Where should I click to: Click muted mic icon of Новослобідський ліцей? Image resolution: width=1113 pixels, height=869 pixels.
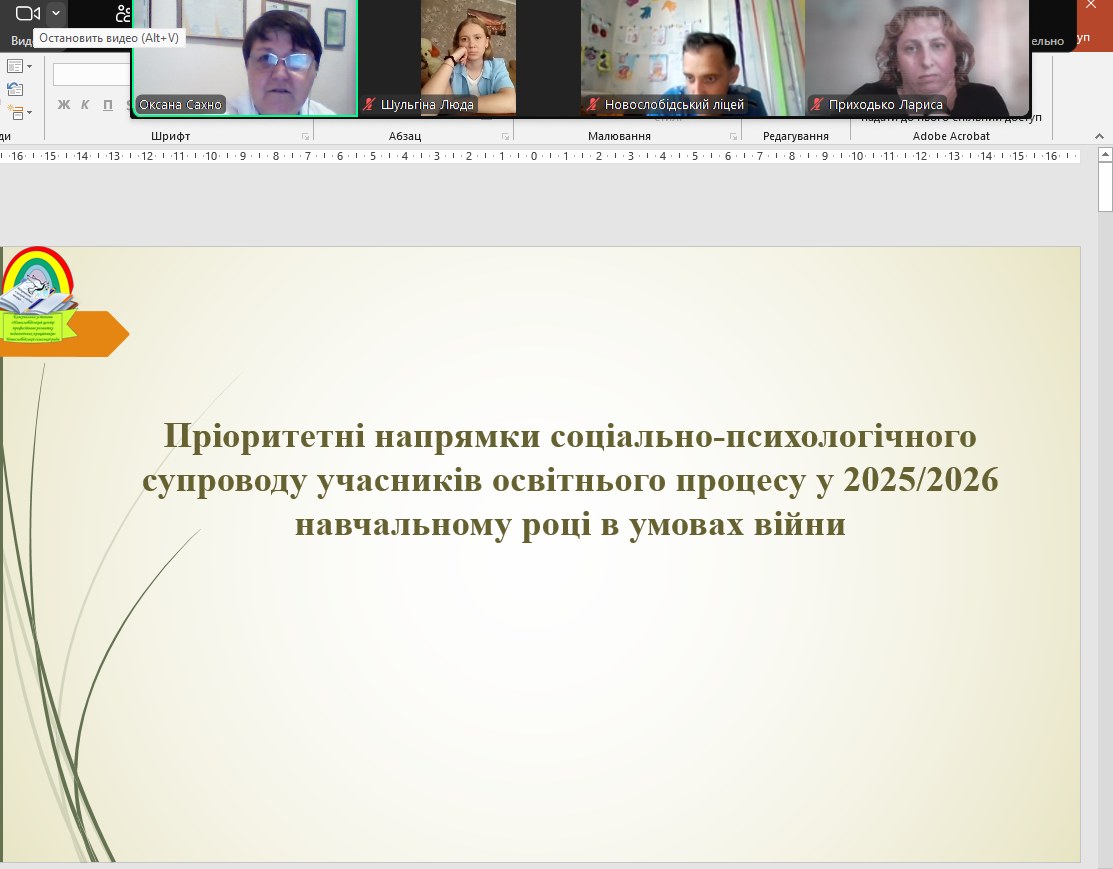click(593, 104)
